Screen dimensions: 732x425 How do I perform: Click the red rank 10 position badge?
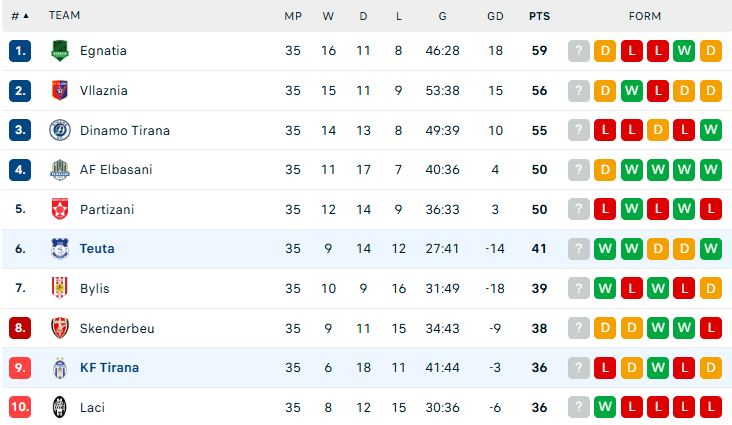click(x=21, y=407)
